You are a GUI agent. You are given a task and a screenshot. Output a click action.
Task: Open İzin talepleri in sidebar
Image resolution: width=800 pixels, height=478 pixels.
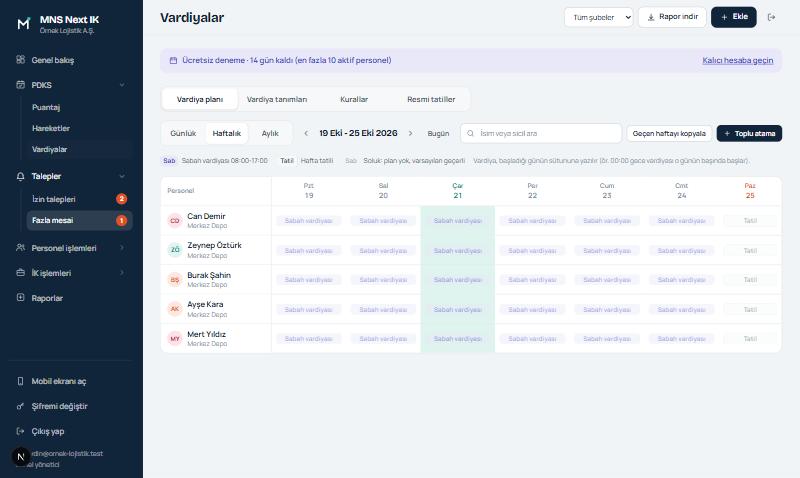[x=80, y=199]
